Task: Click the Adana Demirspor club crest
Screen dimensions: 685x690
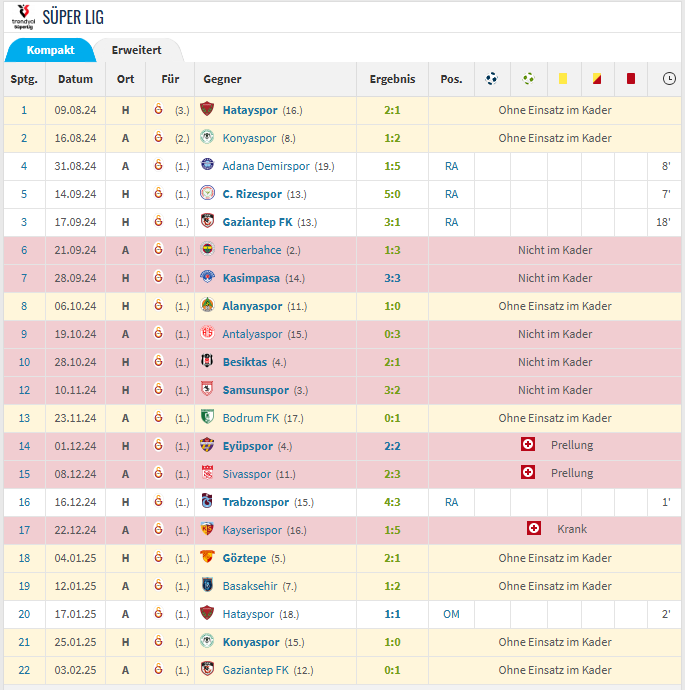Action: click(207, 165)
